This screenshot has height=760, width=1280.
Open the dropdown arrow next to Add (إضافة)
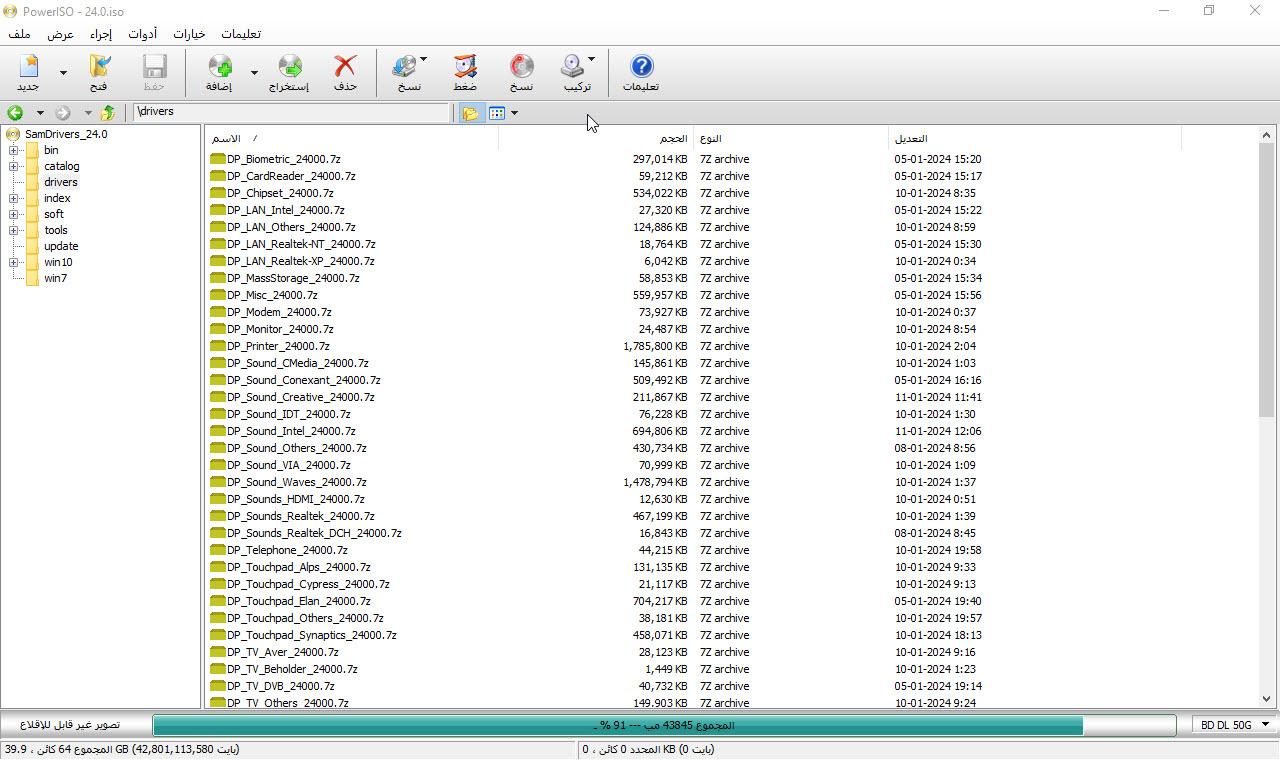click(x=254, y=73)
